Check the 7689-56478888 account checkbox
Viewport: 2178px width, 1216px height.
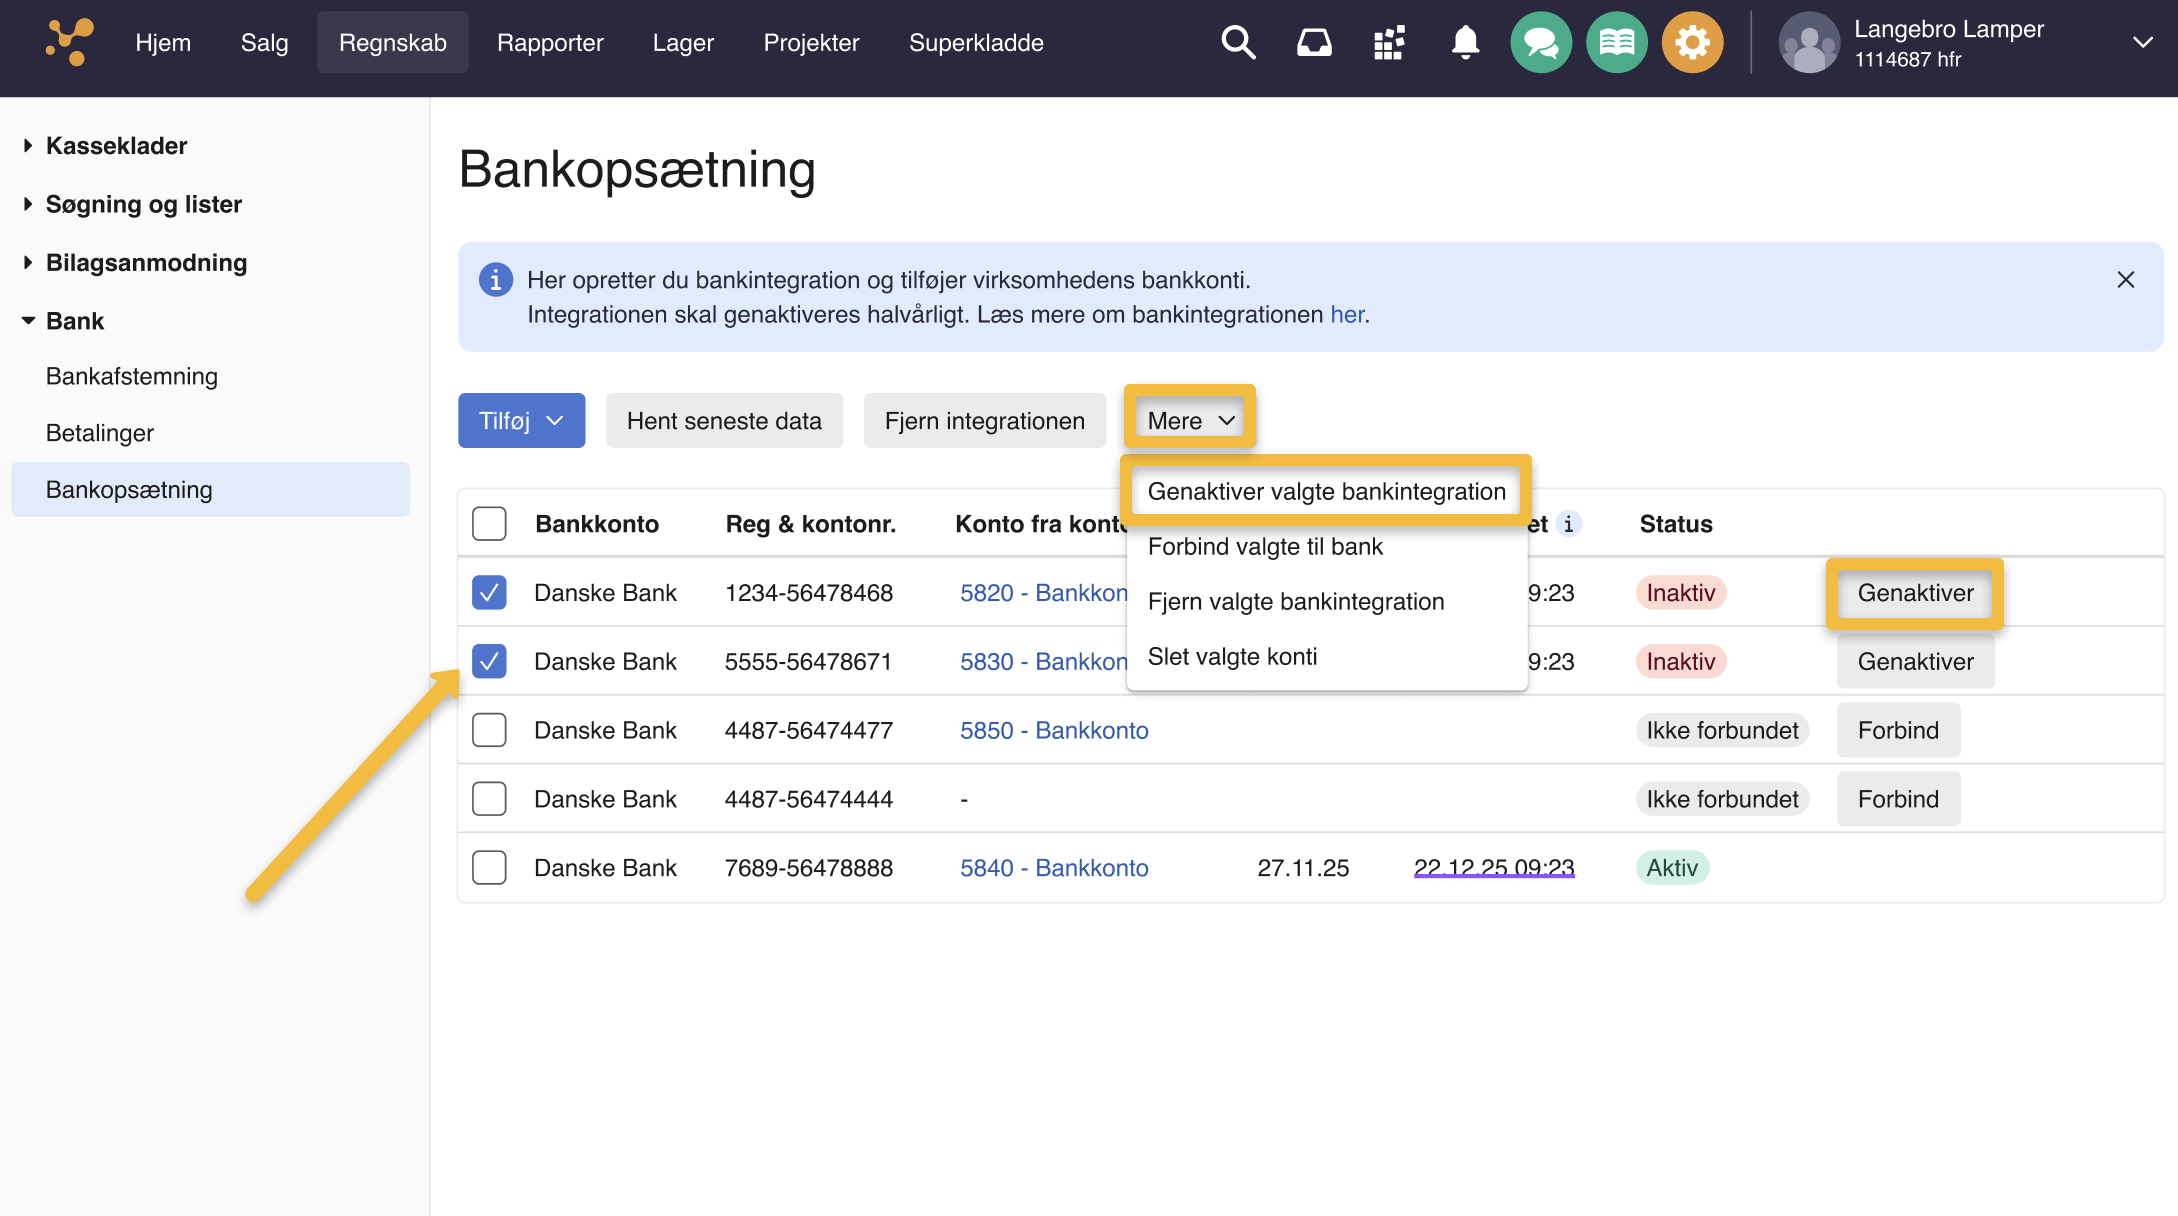click(x=489, y=868)
